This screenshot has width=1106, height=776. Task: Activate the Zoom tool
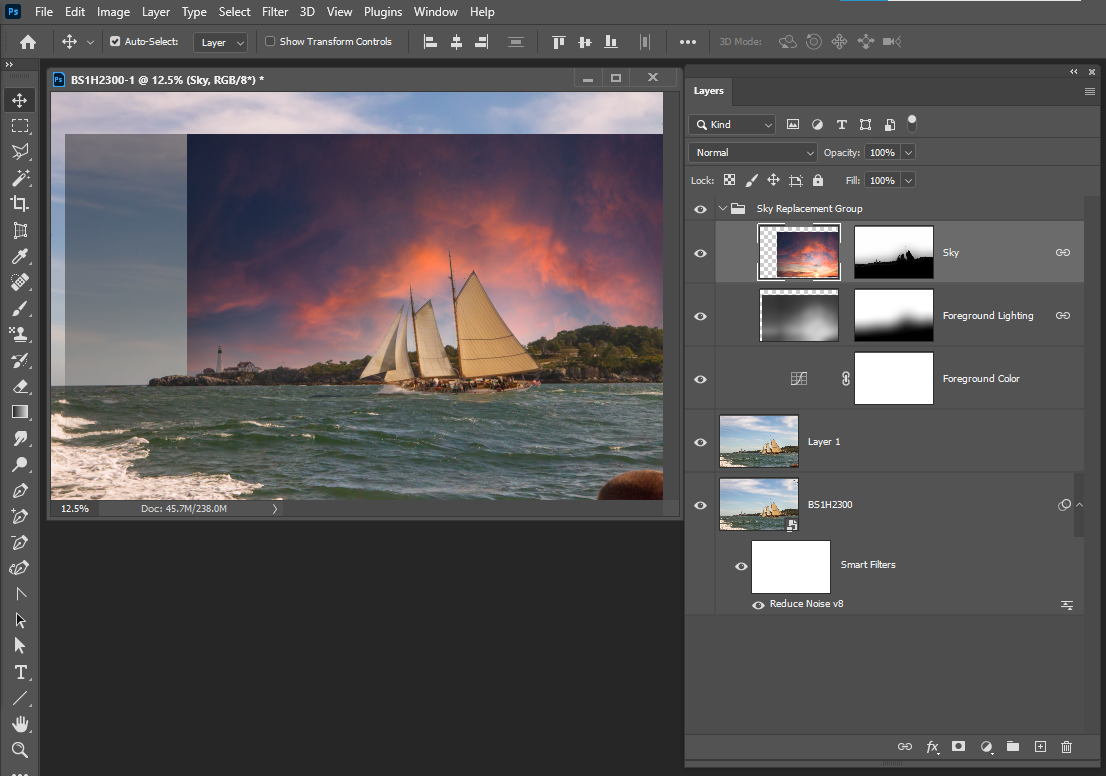click(x=20, y=750)
